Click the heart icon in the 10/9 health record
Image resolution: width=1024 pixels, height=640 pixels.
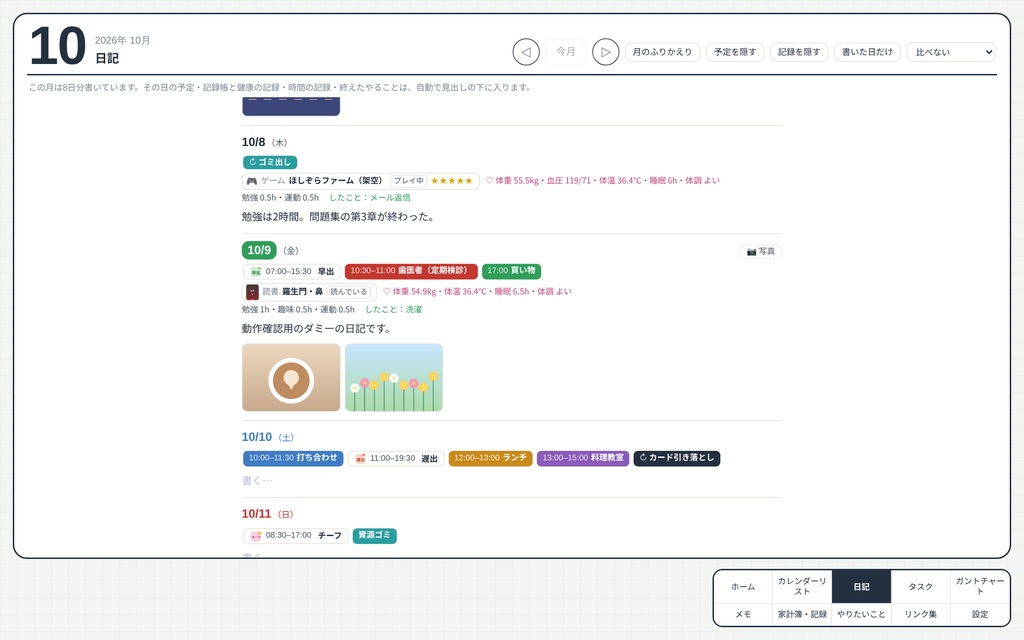point(387,292)
